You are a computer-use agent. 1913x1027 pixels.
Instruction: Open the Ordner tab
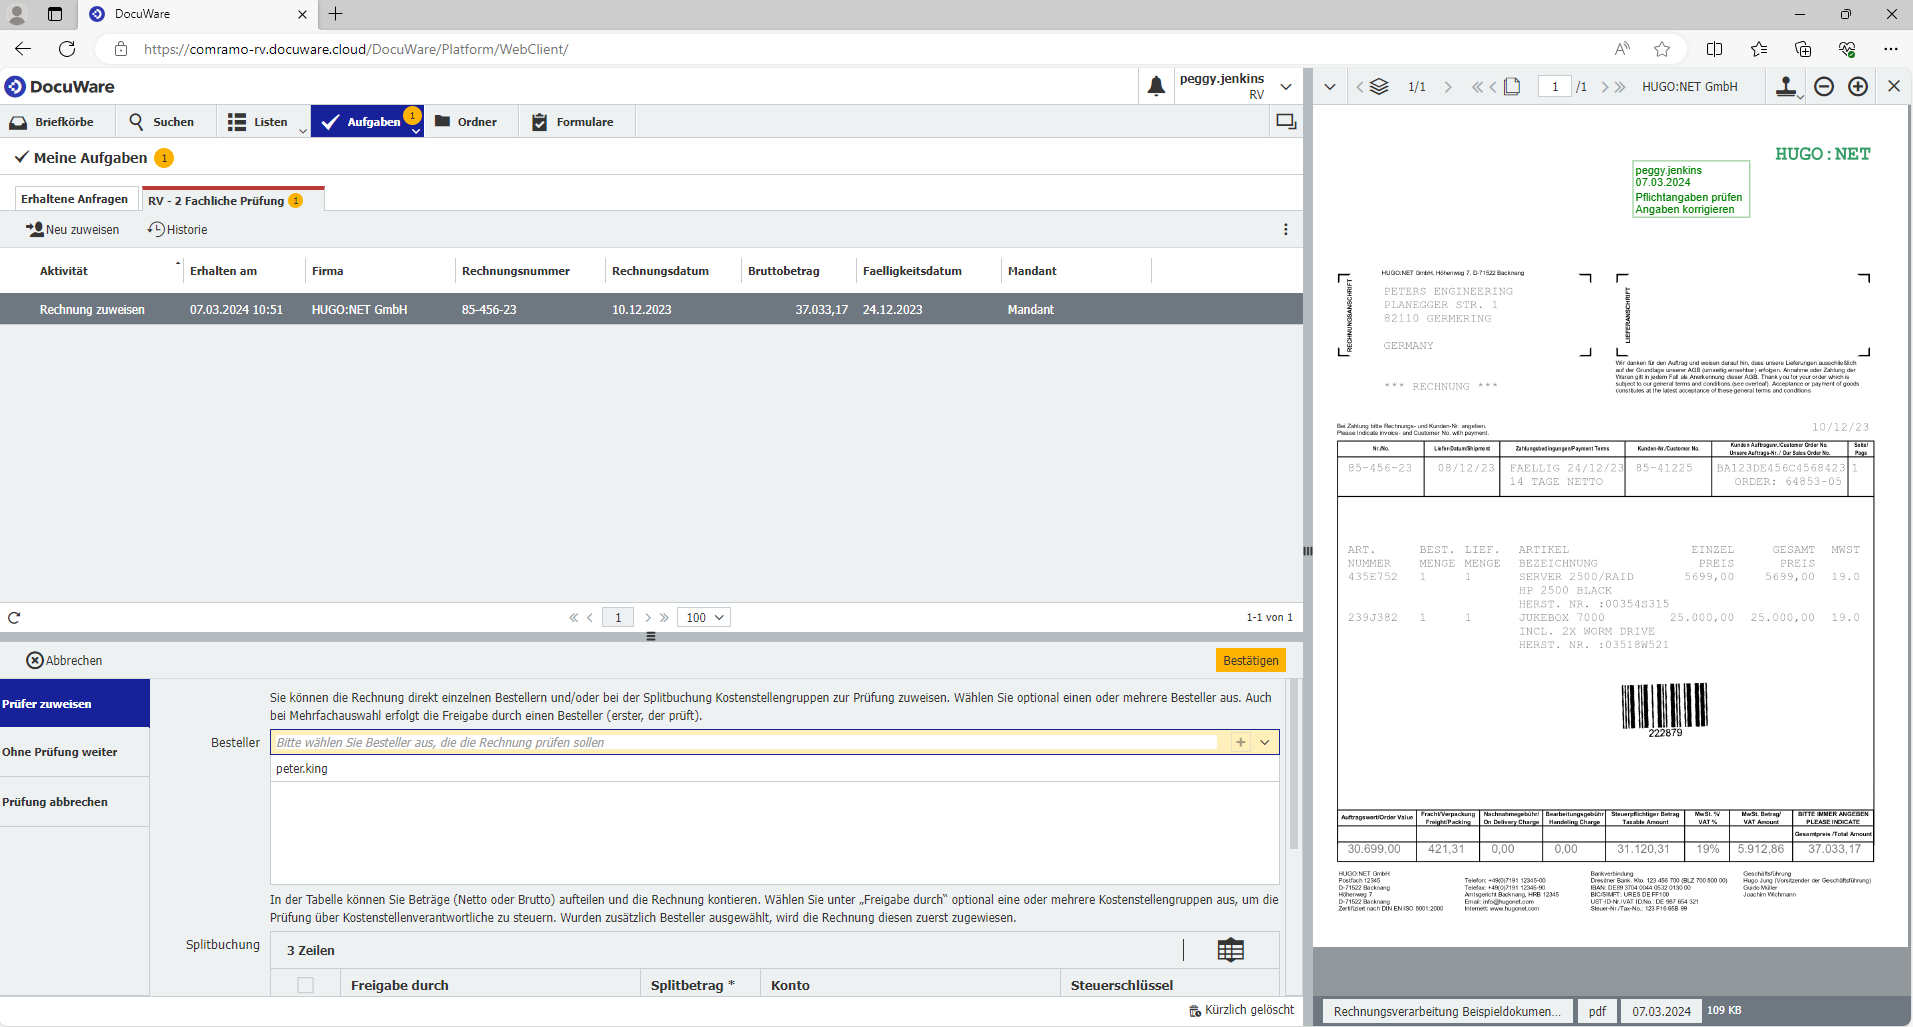coord(466,122)
